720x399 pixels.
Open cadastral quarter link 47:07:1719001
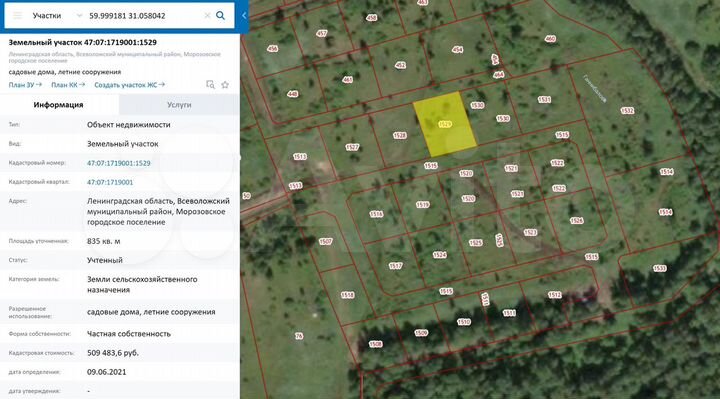point(110,182)
